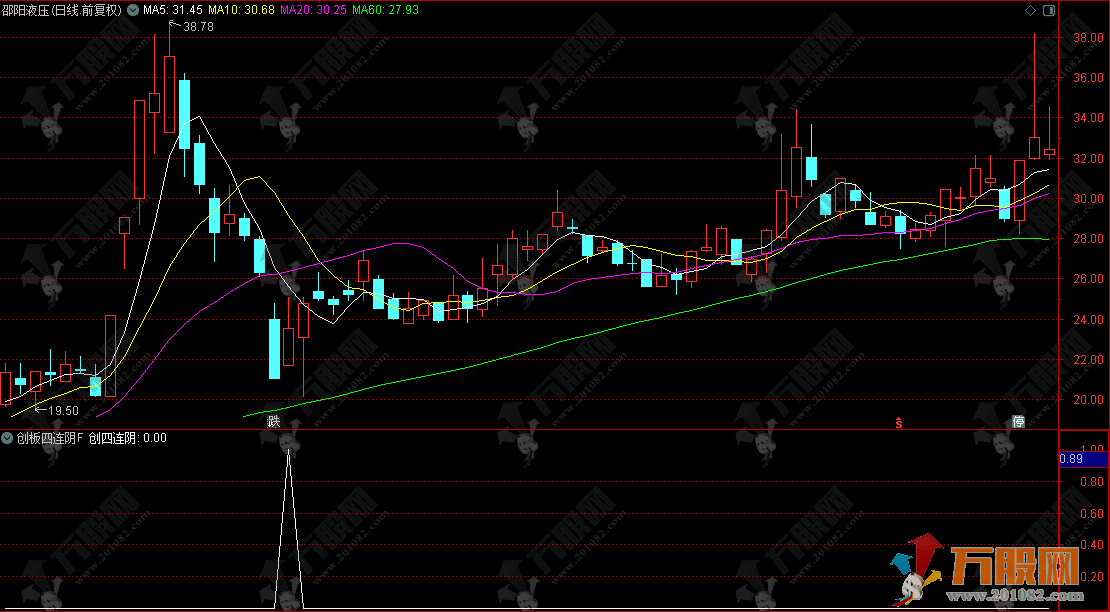Click the 34.00 price axis label
Screen dimensions: 1110x612
pos(1087,118)
